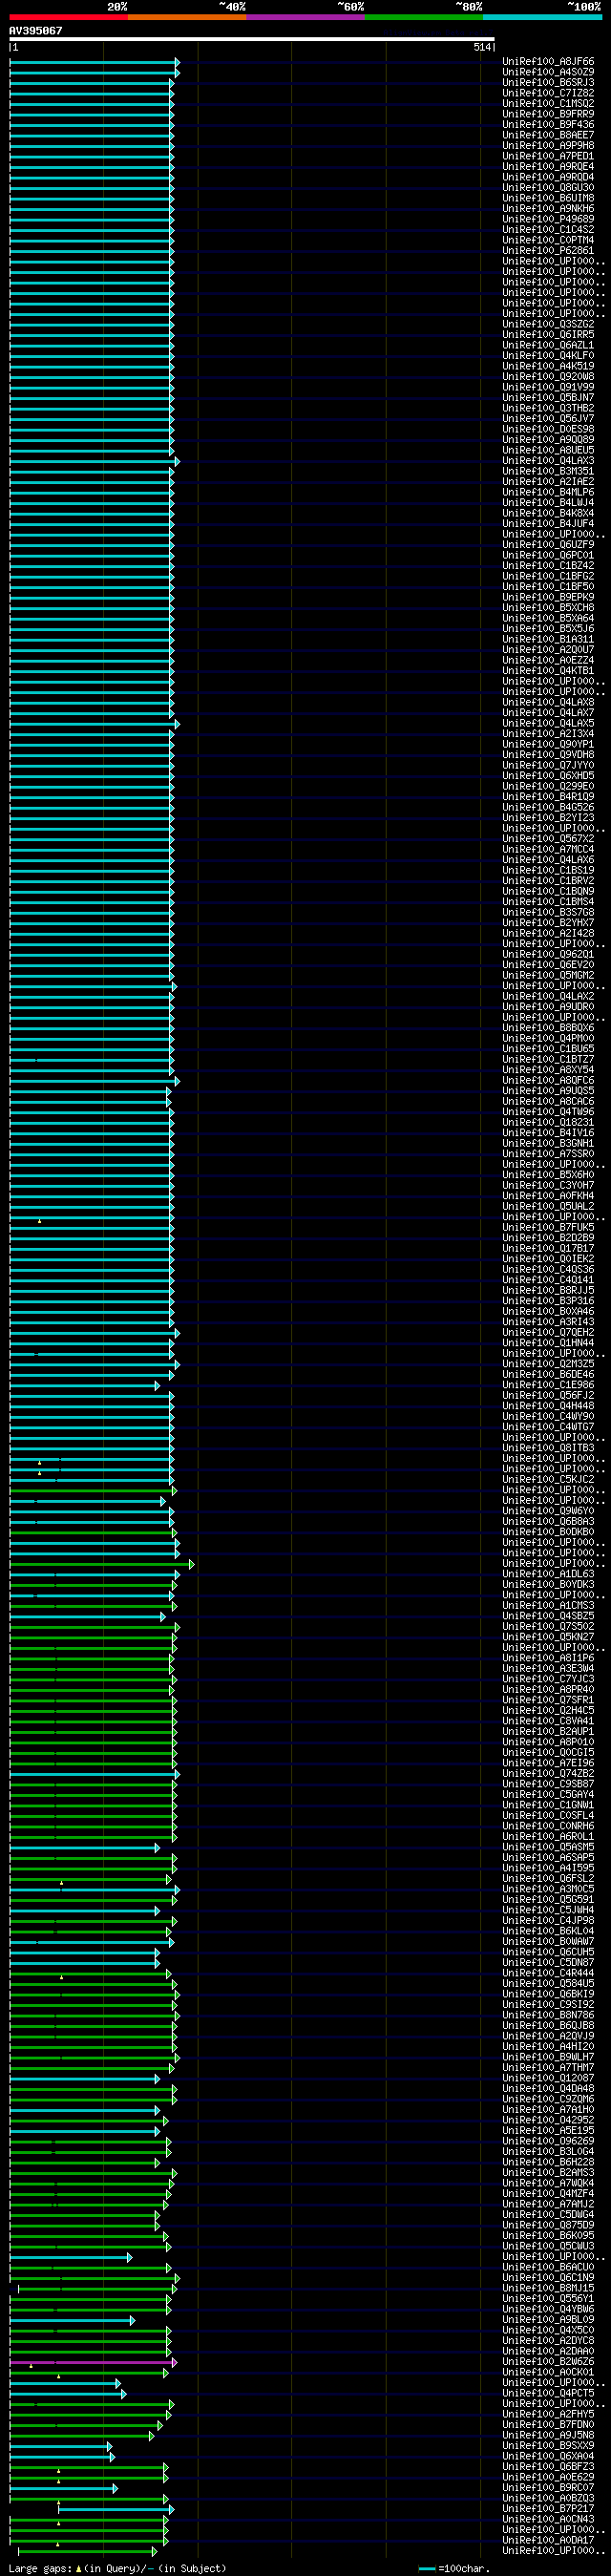
Task: Click the purple 60% identity legend bar
Action: pyautogui.click(x=305, y=17)
